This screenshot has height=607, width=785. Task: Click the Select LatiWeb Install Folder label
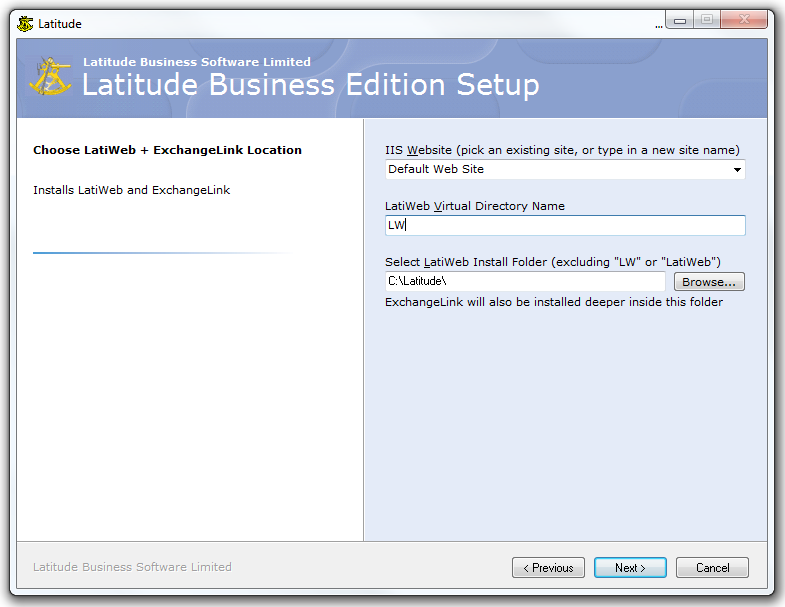[x=553, y=262]
